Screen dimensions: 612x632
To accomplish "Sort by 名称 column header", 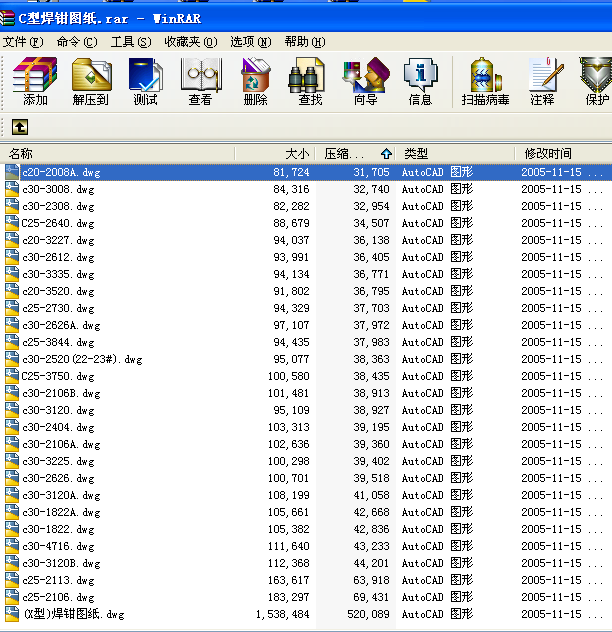I will tap(117, 154).
